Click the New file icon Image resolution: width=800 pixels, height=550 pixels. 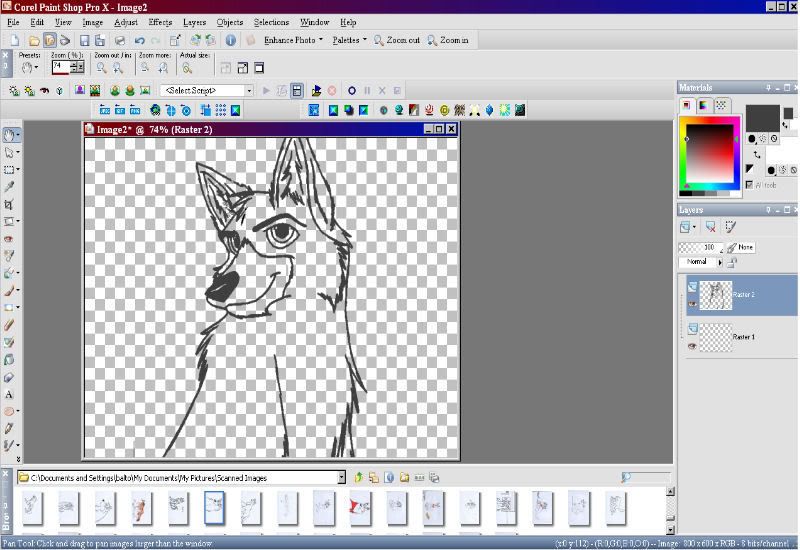15,40
